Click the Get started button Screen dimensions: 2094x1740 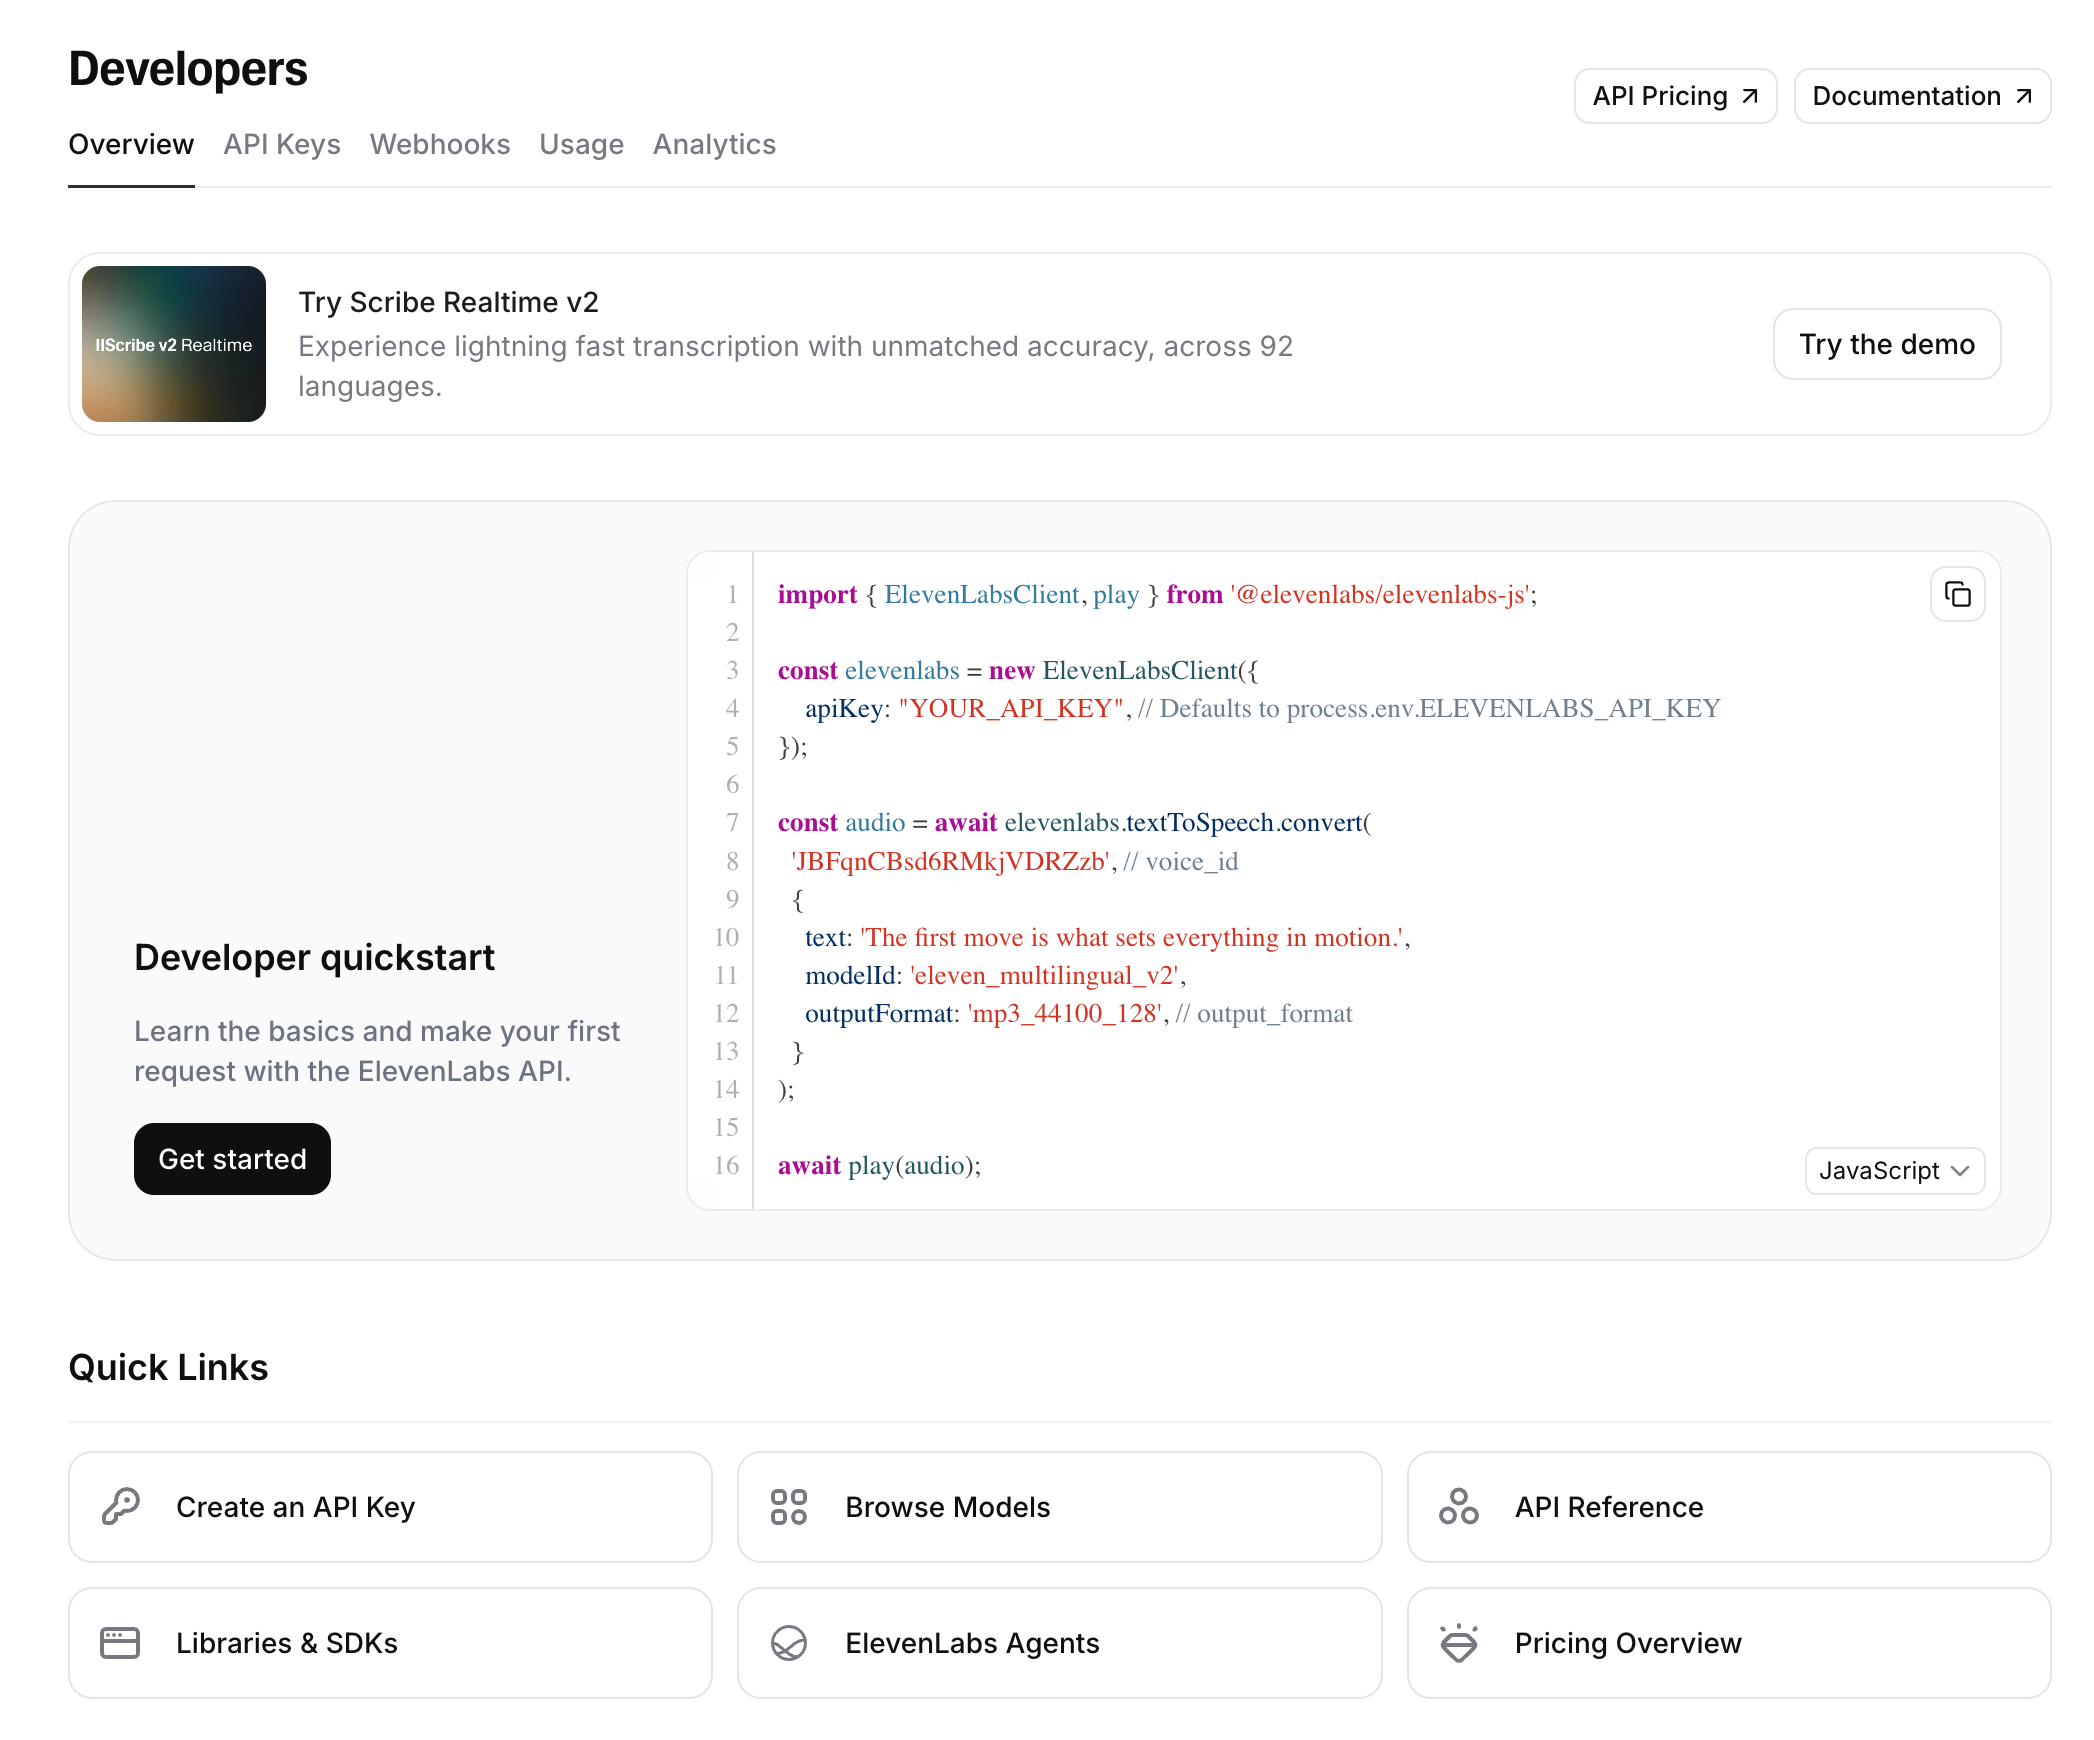(x=231, y=1159)
